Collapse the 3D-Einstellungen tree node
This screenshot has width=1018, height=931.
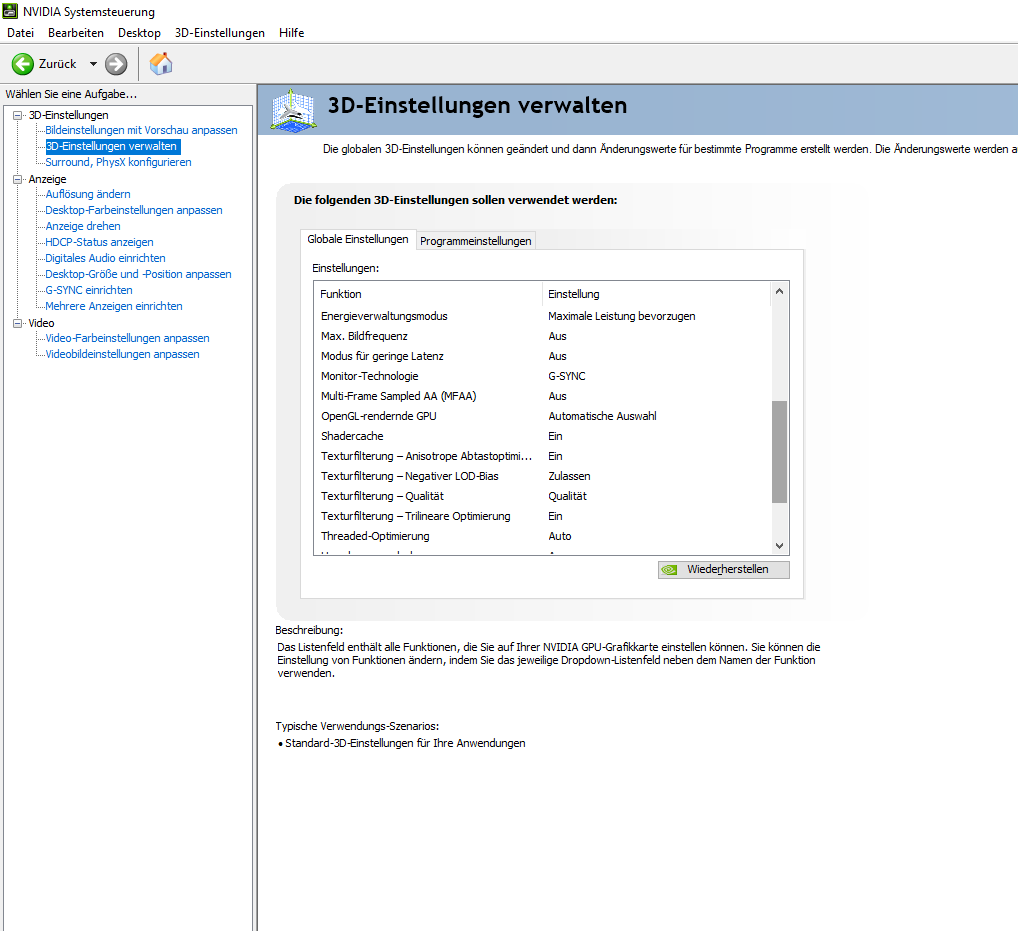(18, 115)
